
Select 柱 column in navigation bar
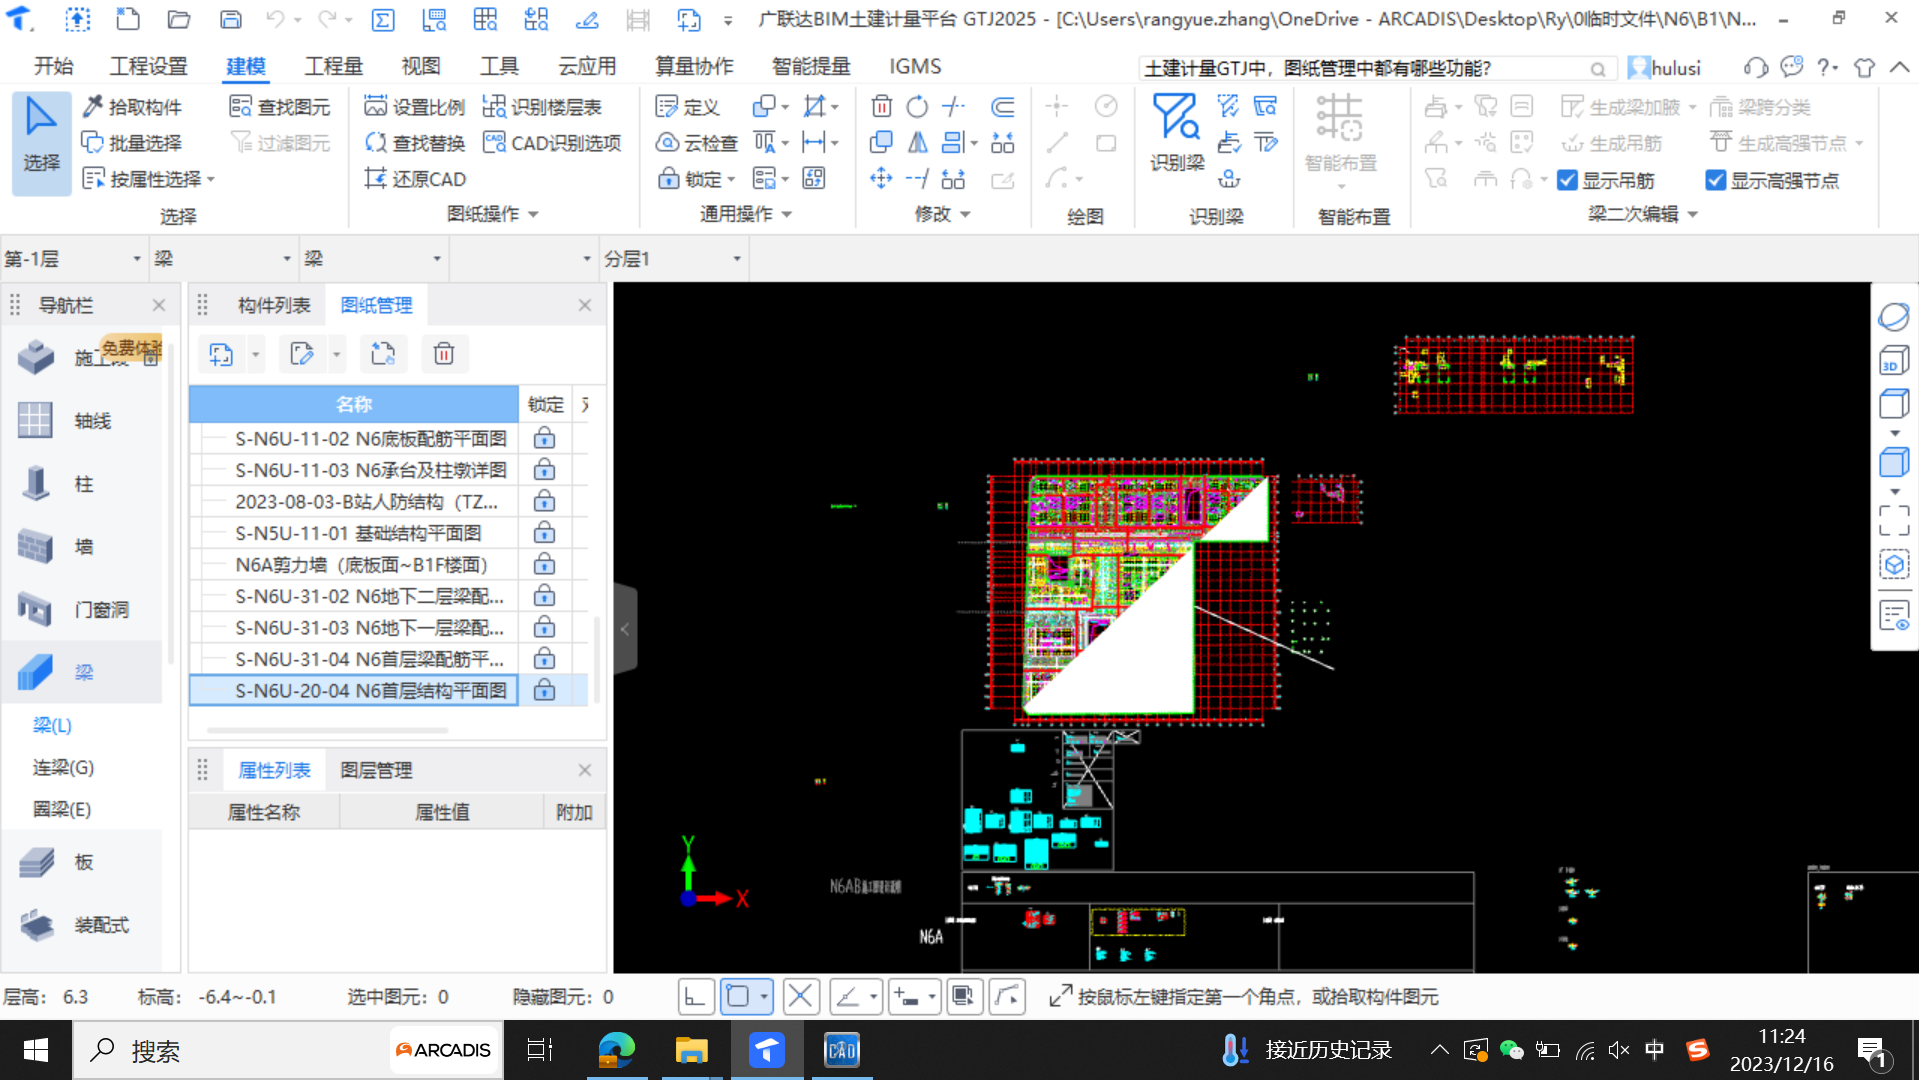[x=82, y=484]
